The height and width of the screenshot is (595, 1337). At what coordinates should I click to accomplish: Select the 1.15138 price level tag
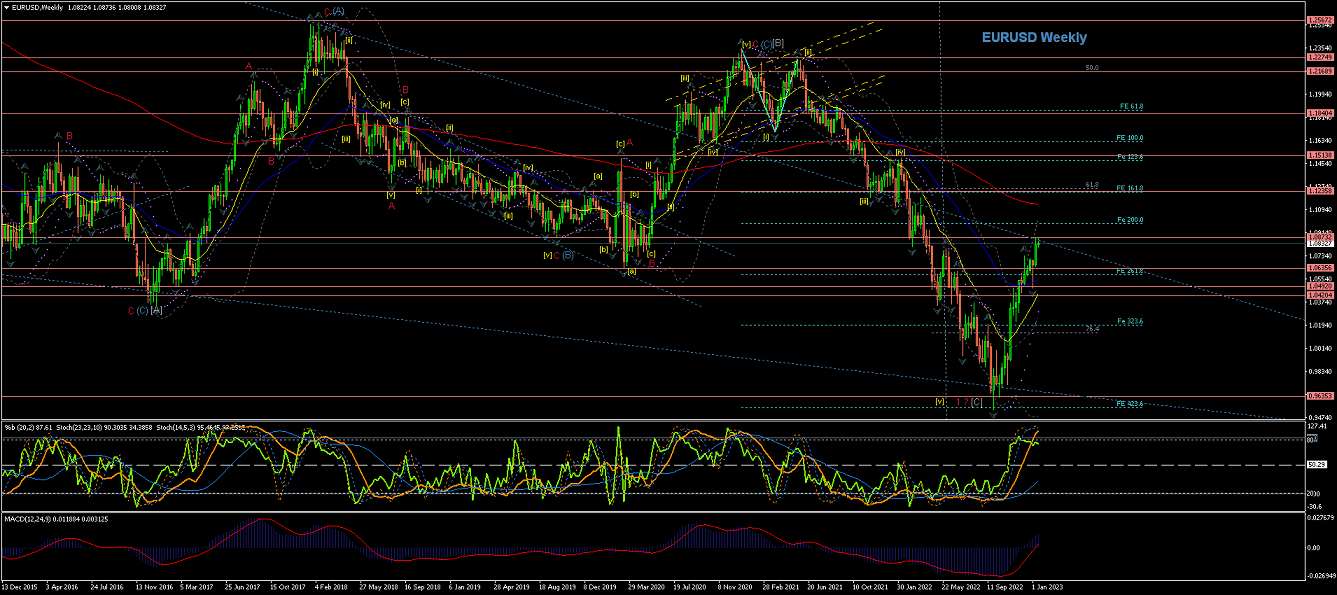[x=1322, y=156]
